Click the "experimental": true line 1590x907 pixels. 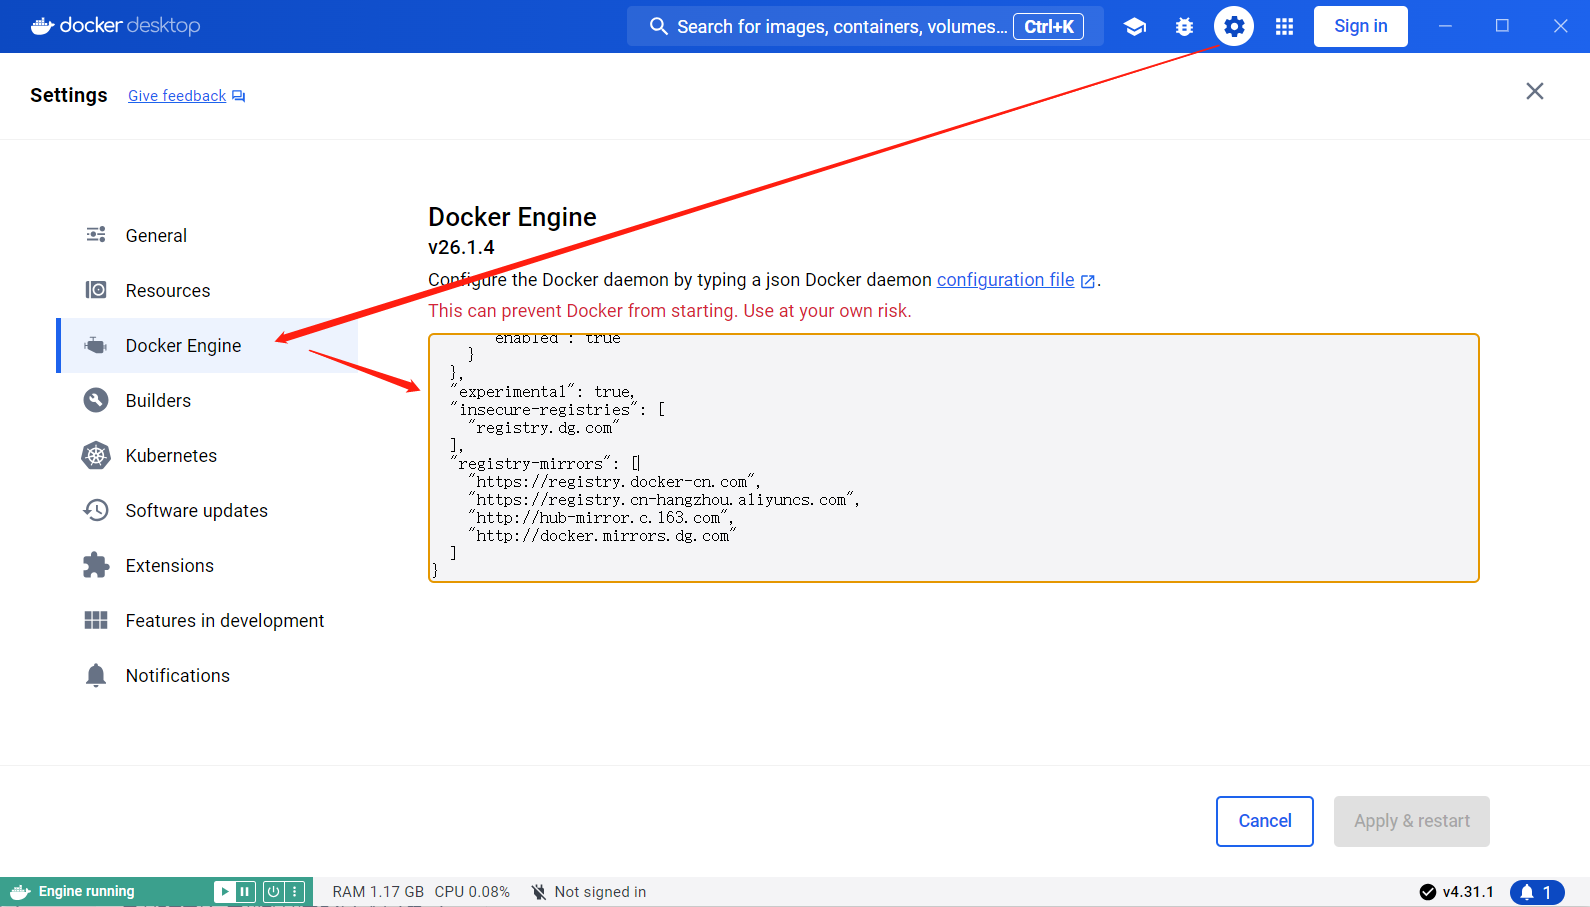click(543, 392)
